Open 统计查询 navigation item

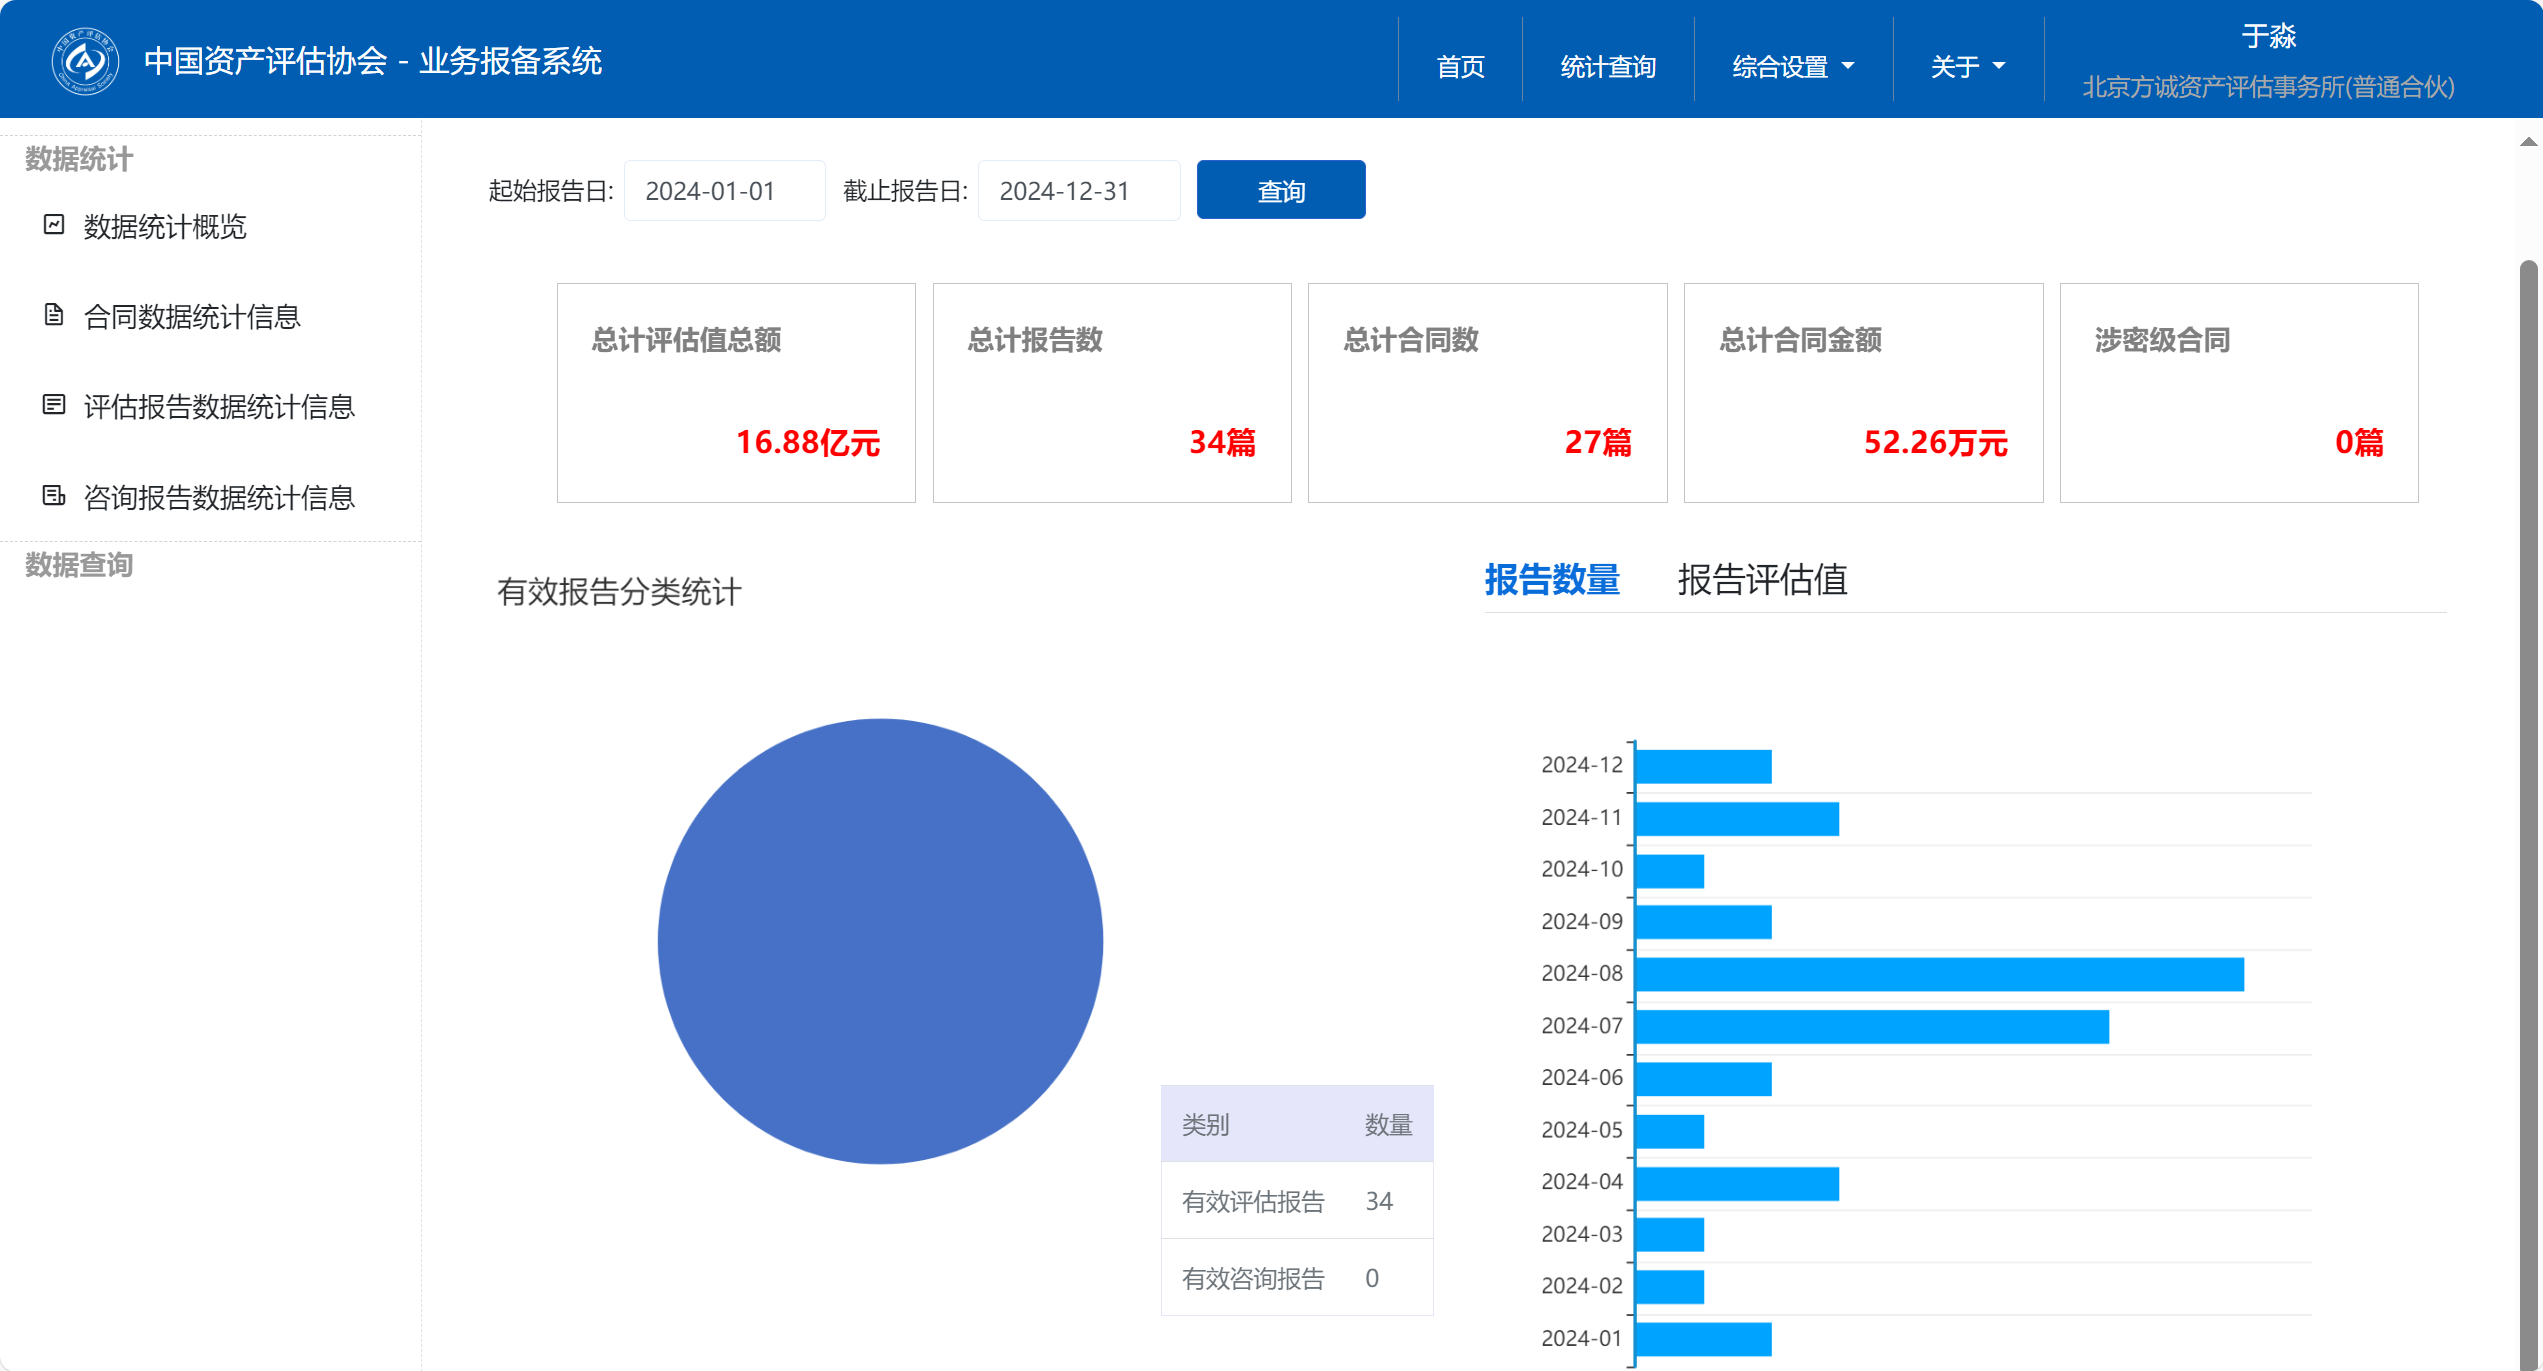(x=1607, y=67)
